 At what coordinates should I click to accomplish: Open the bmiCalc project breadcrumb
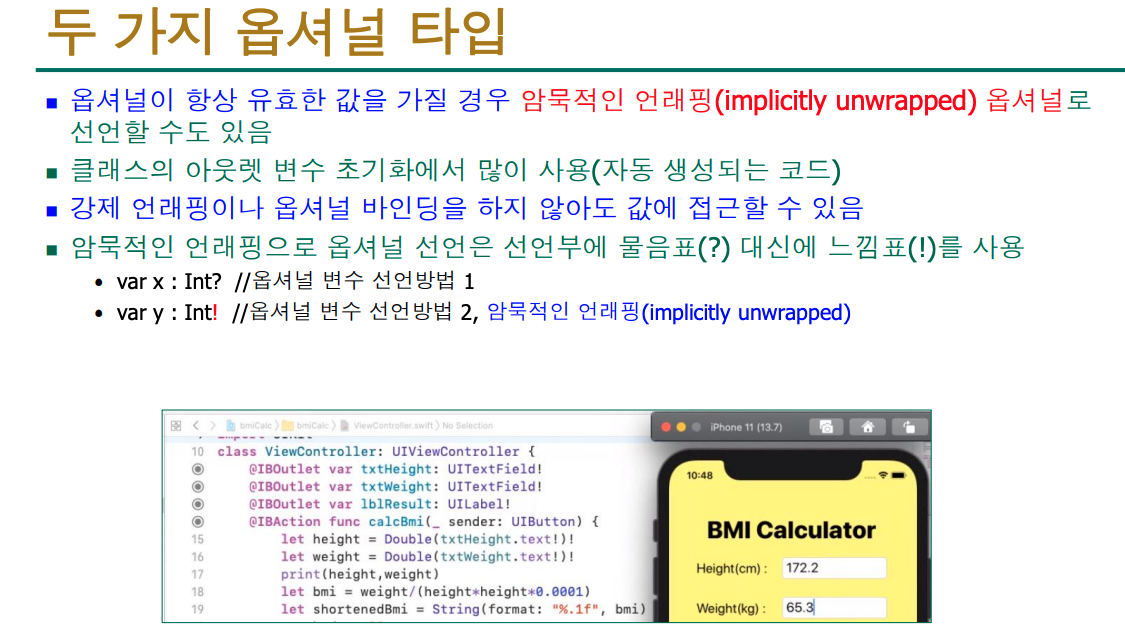click(250, 426)
